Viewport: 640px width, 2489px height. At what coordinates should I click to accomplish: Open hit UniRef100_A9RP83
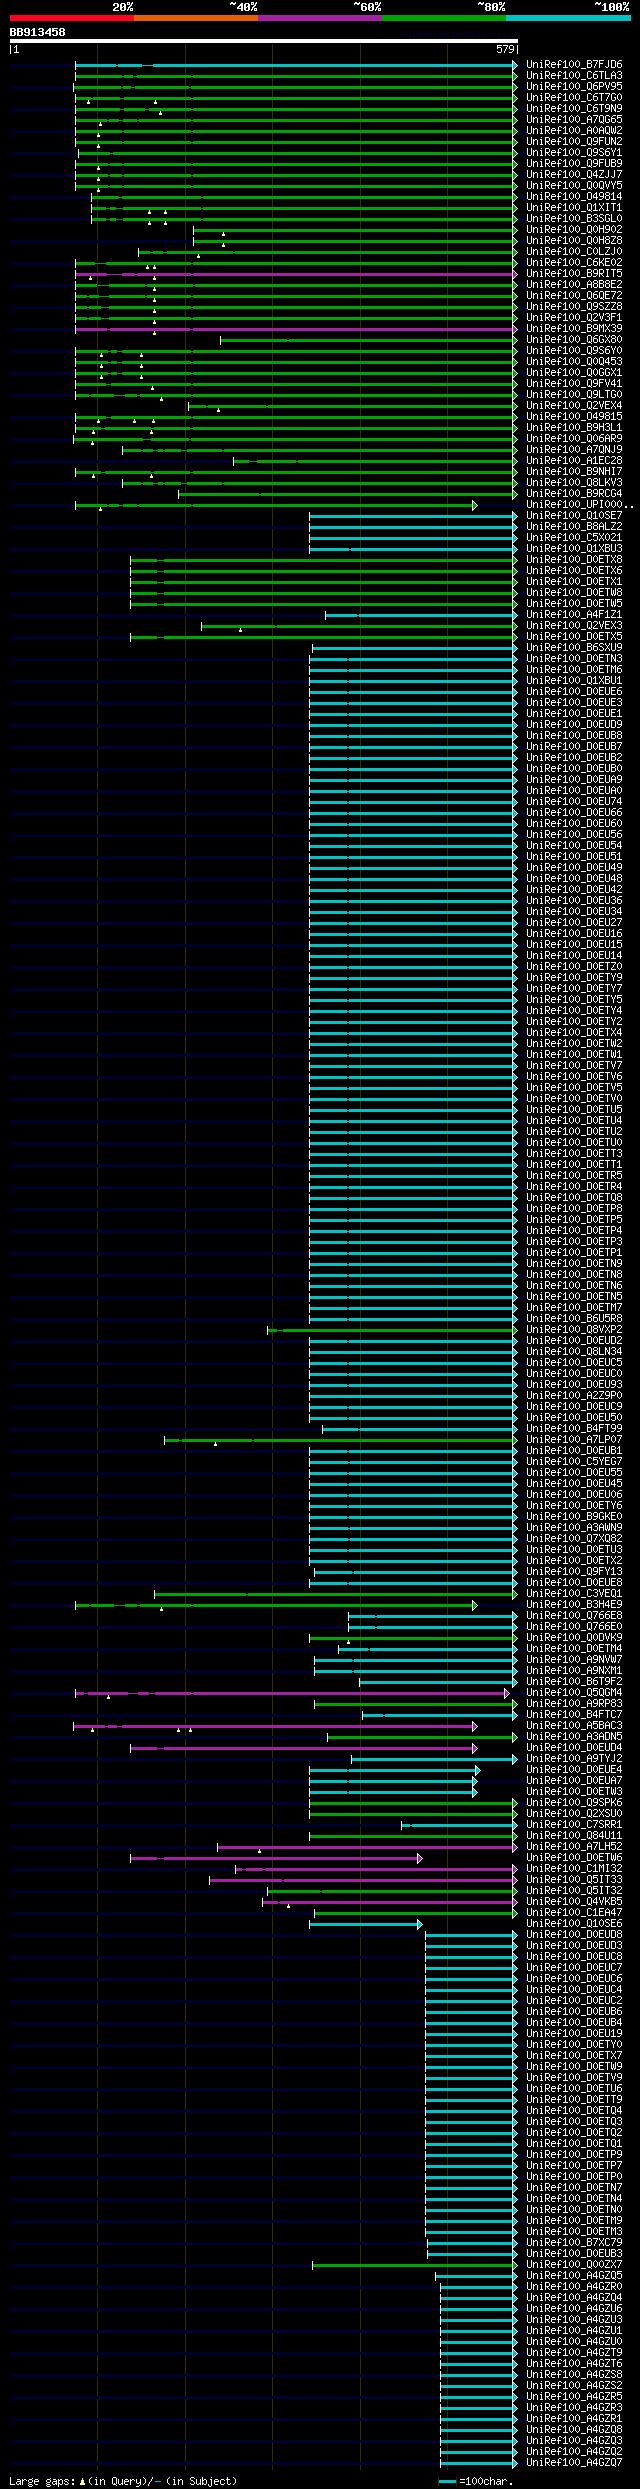574,1704
